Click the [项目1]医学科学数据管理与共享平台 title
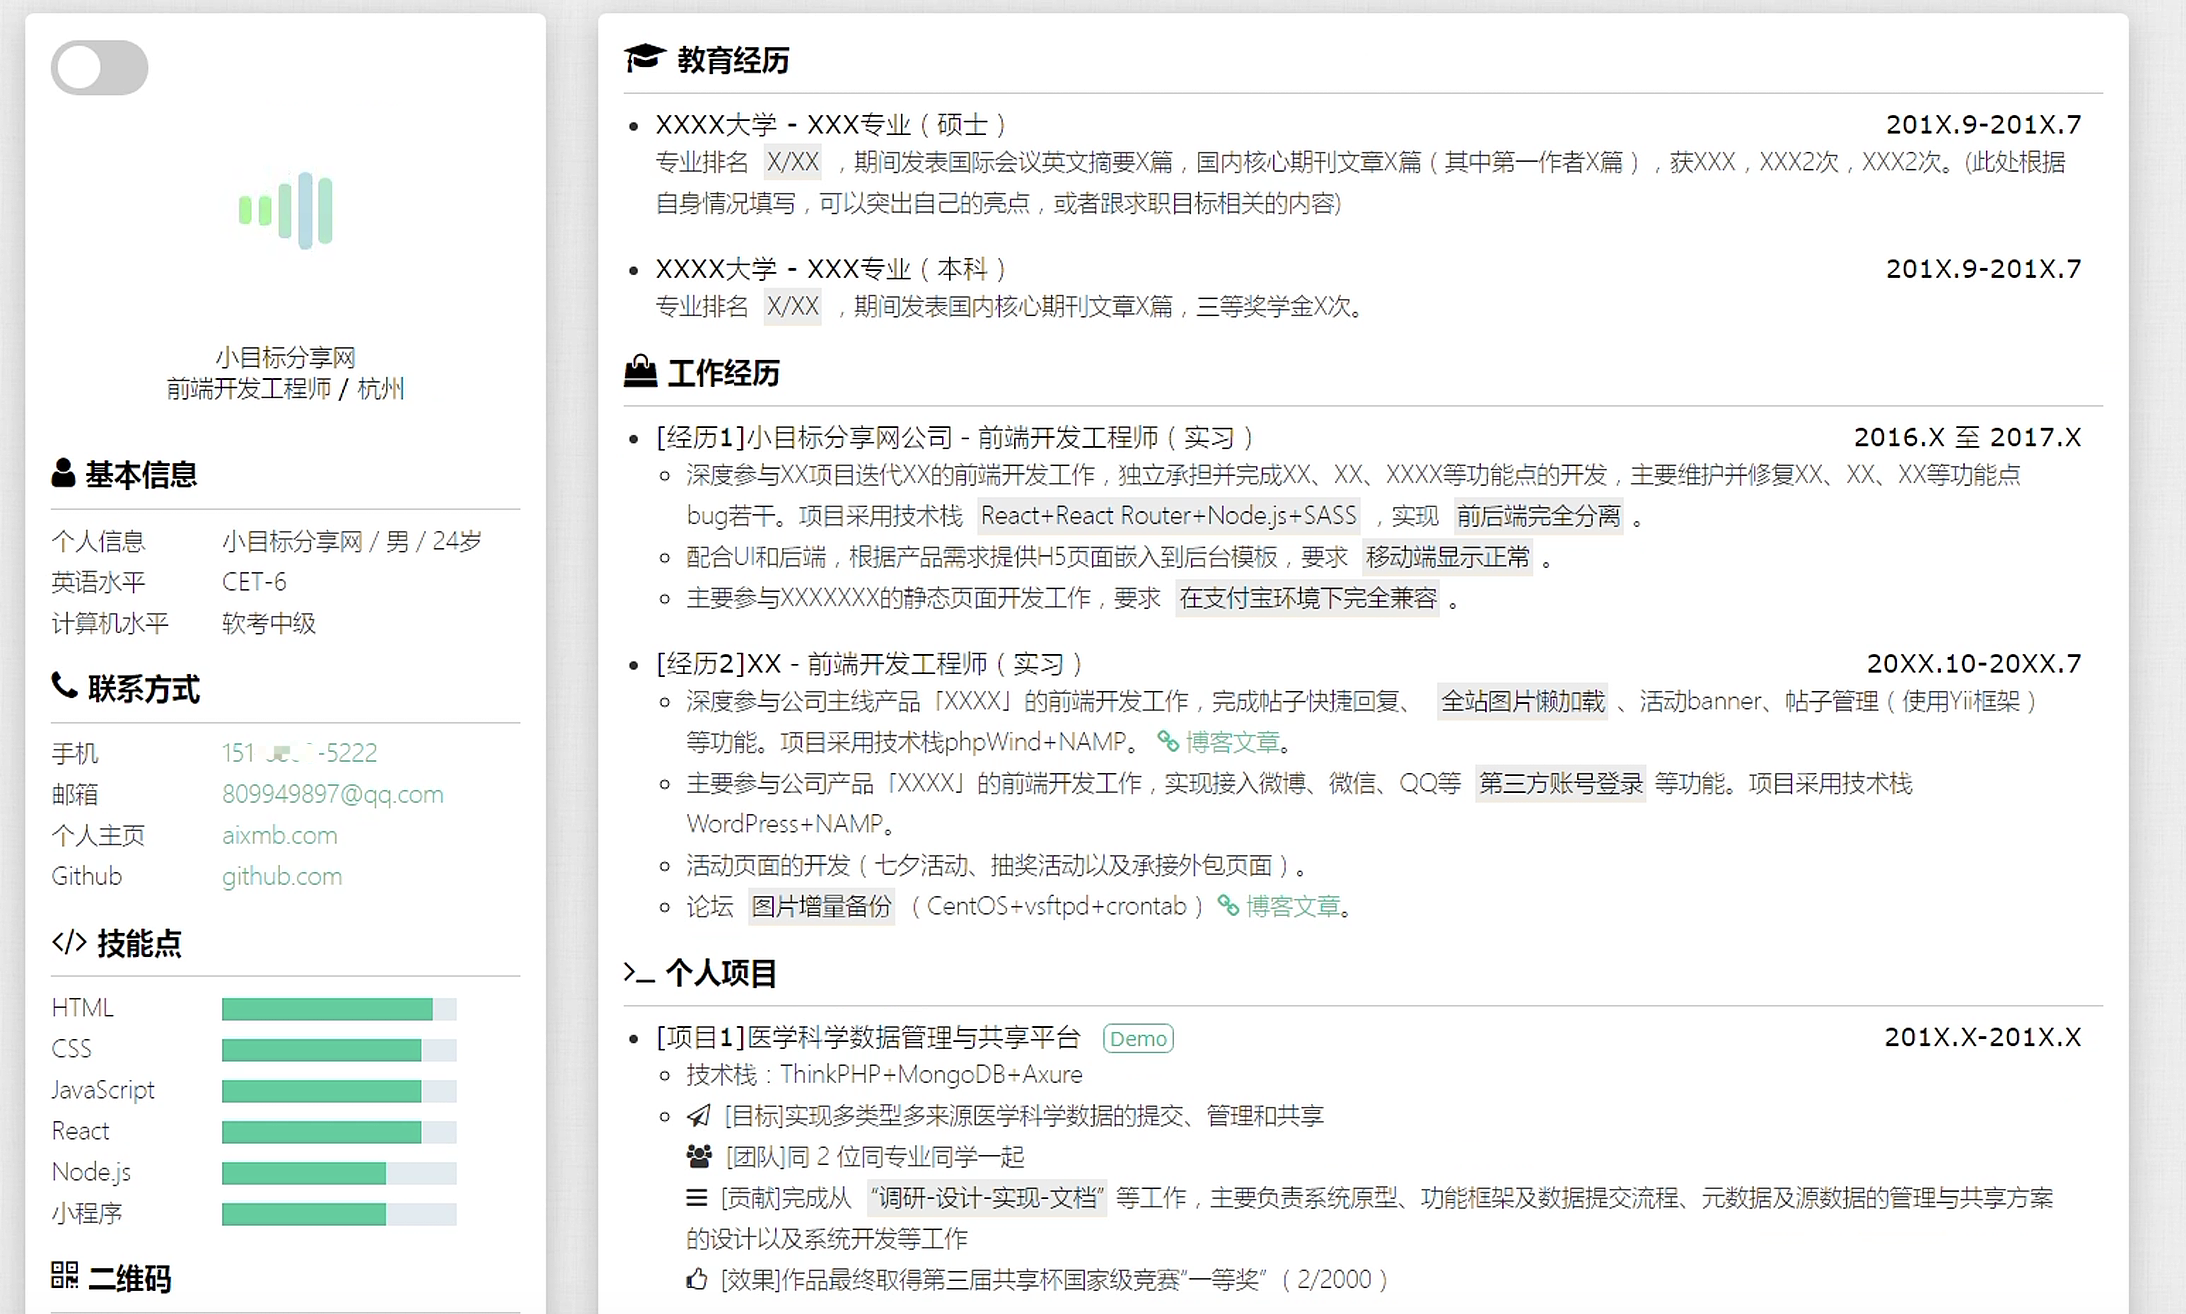Image resolution: width=2186 pixels, height=1314 pixels. click(x=868, y=1037)
